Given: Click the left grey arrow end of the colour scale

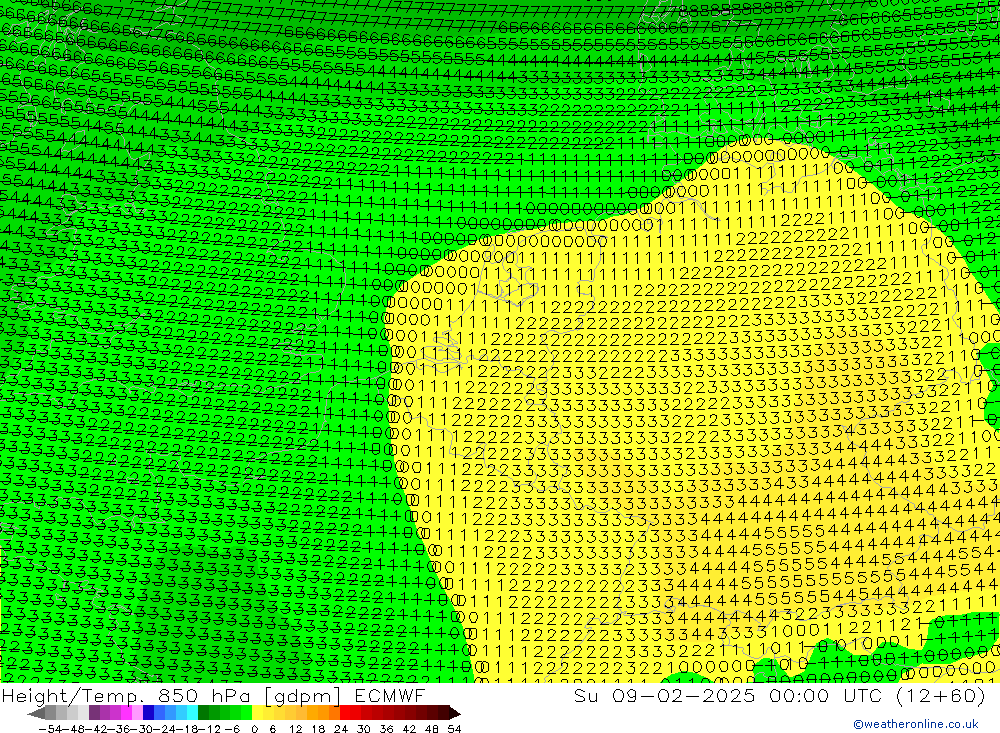Looking at the screenshot, I should pyautogui.click(x=36, y=713).
